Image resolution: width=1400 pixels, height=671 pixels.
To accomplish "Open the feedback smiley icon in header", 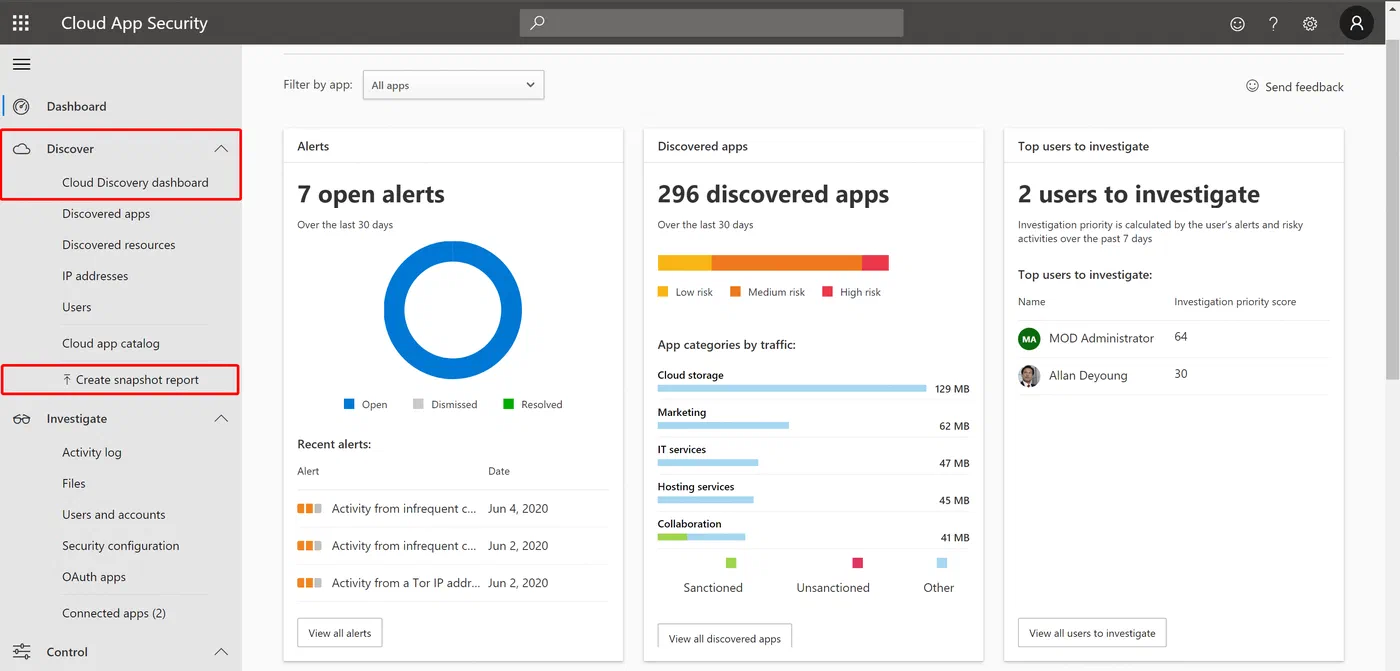I will click(1237, 24).
